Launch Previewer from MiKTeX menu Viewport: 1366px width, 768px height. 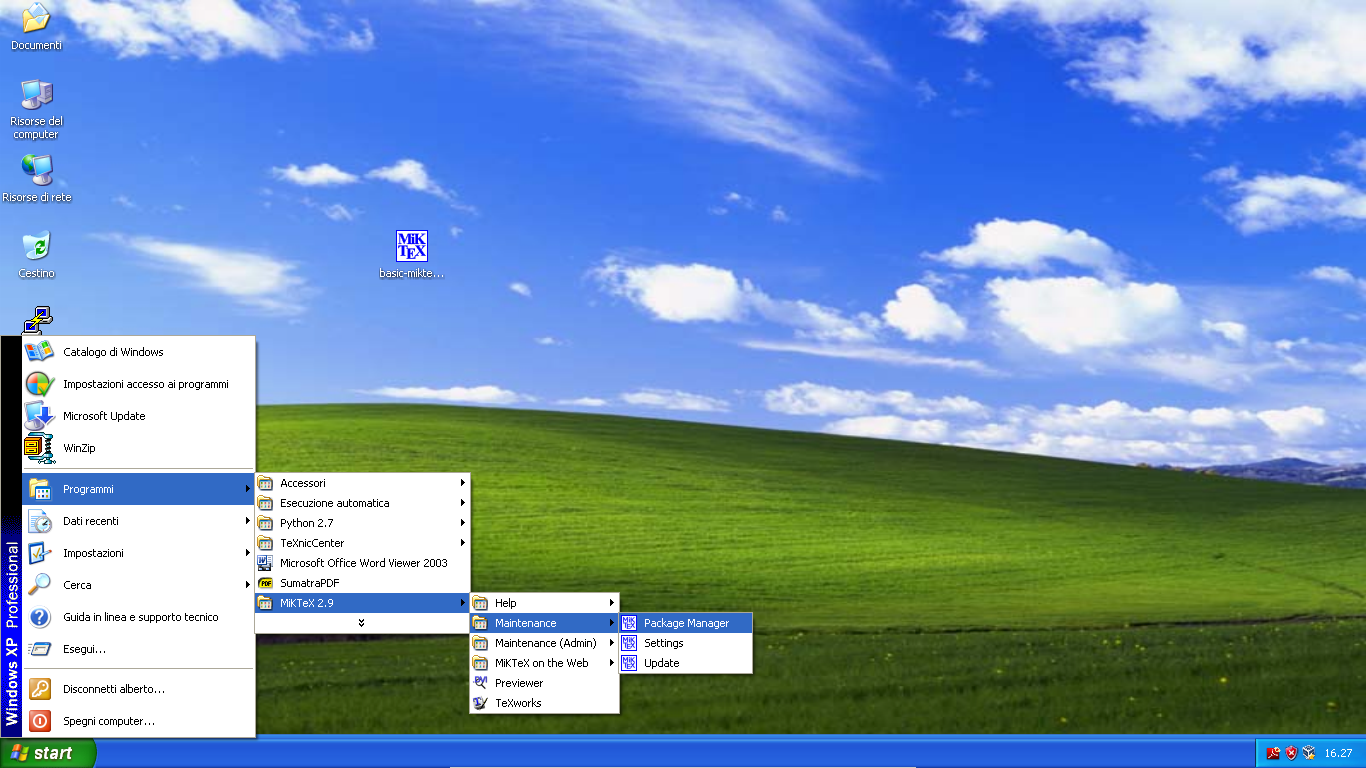545,683
